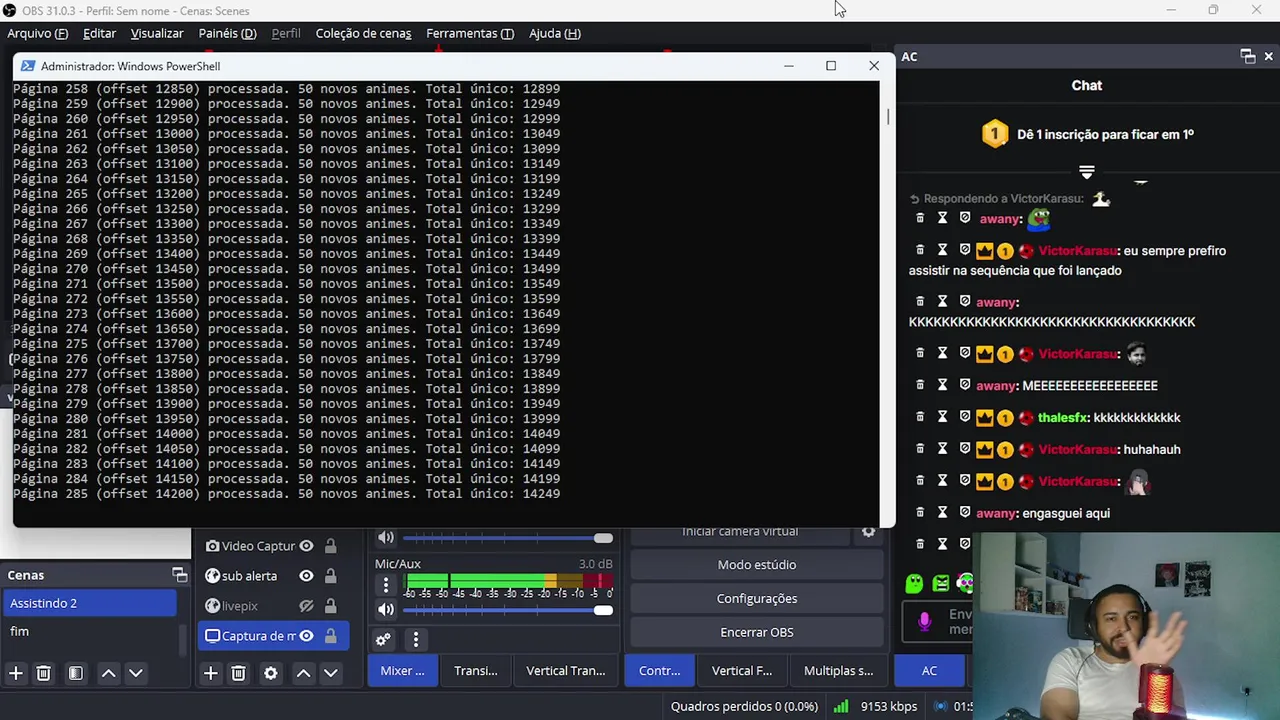Delete selected source with trash icon
Viewport: 1280px width, 720px height.
coord(238,674)
